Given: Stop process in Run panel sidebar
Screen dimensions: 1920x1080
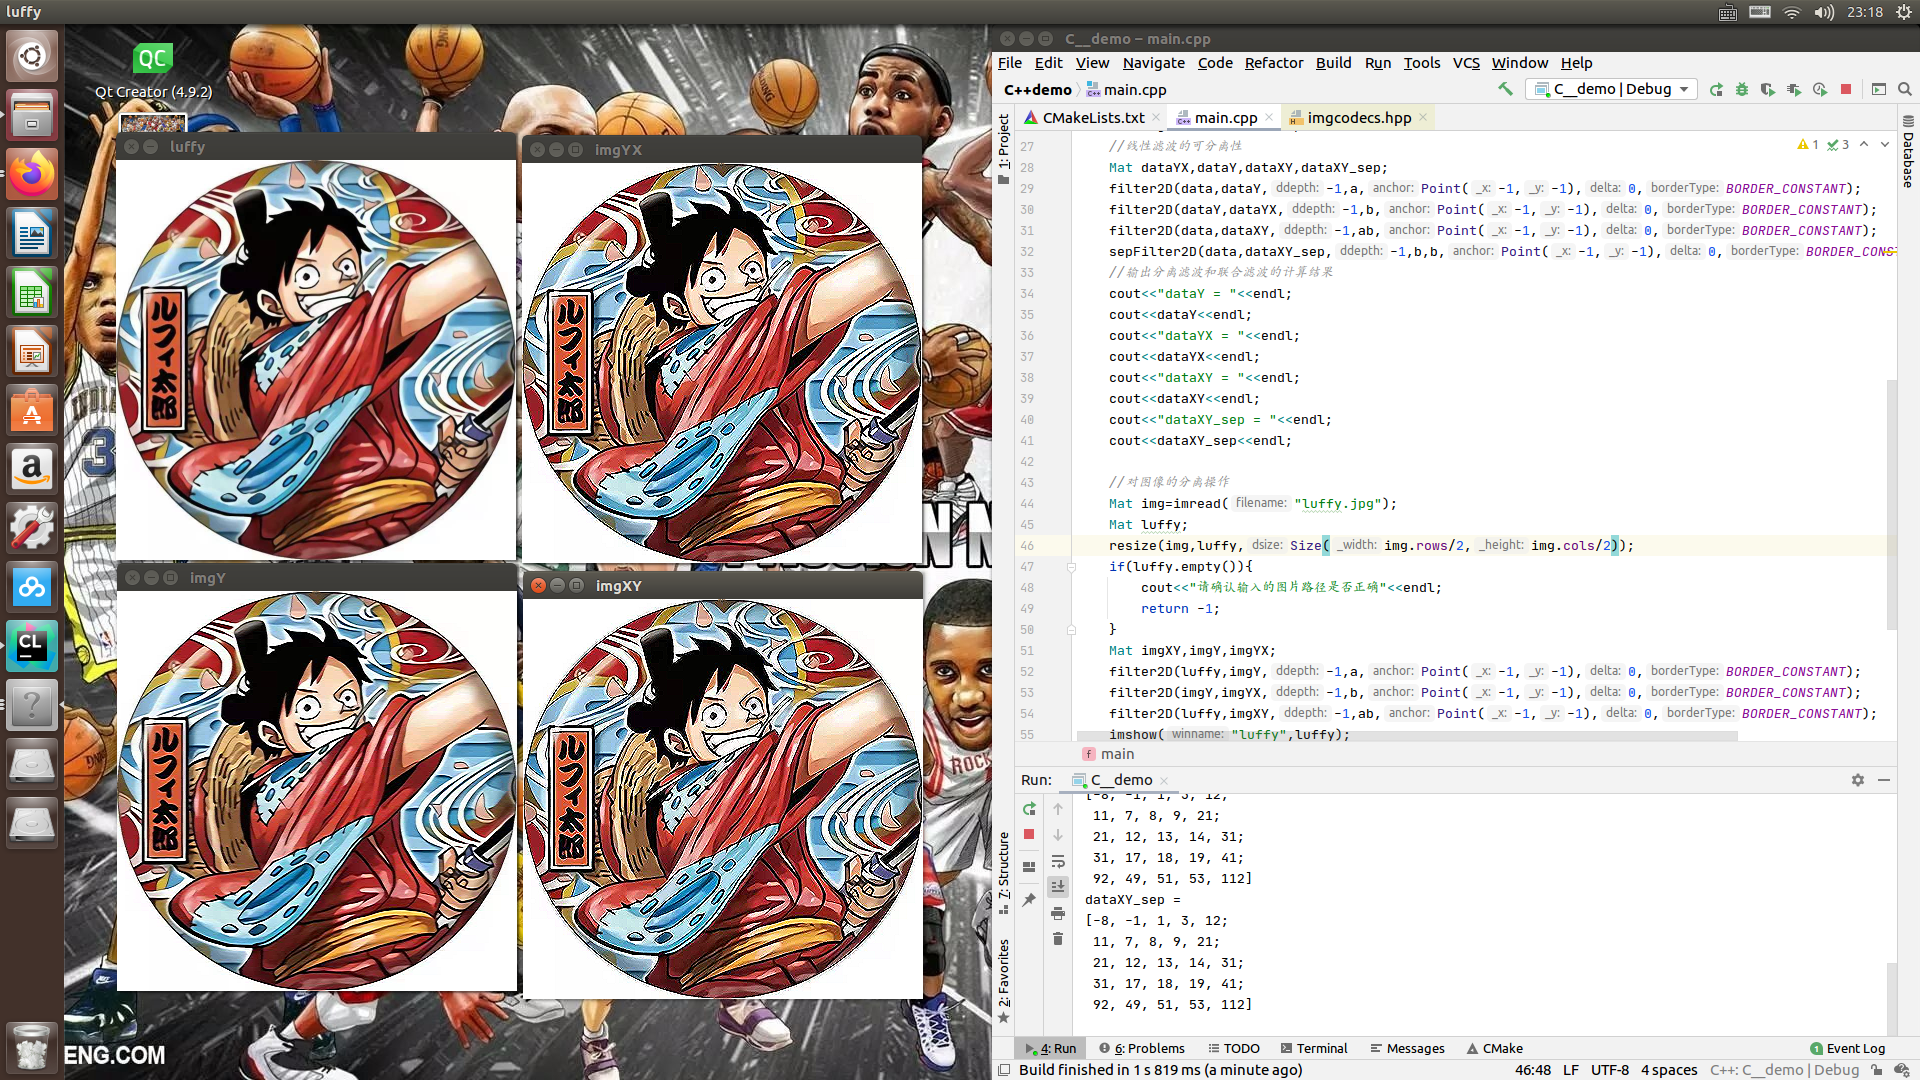Looking at the screenshot, I should (x=1029, y=834).
